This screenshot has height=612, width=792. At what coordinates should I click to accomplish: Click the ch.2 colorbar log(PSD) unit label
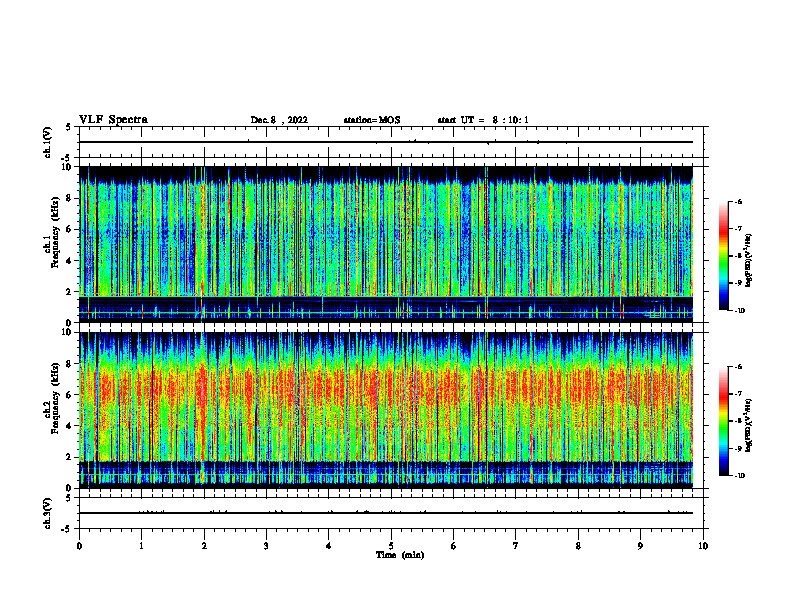tap(749, 426)
